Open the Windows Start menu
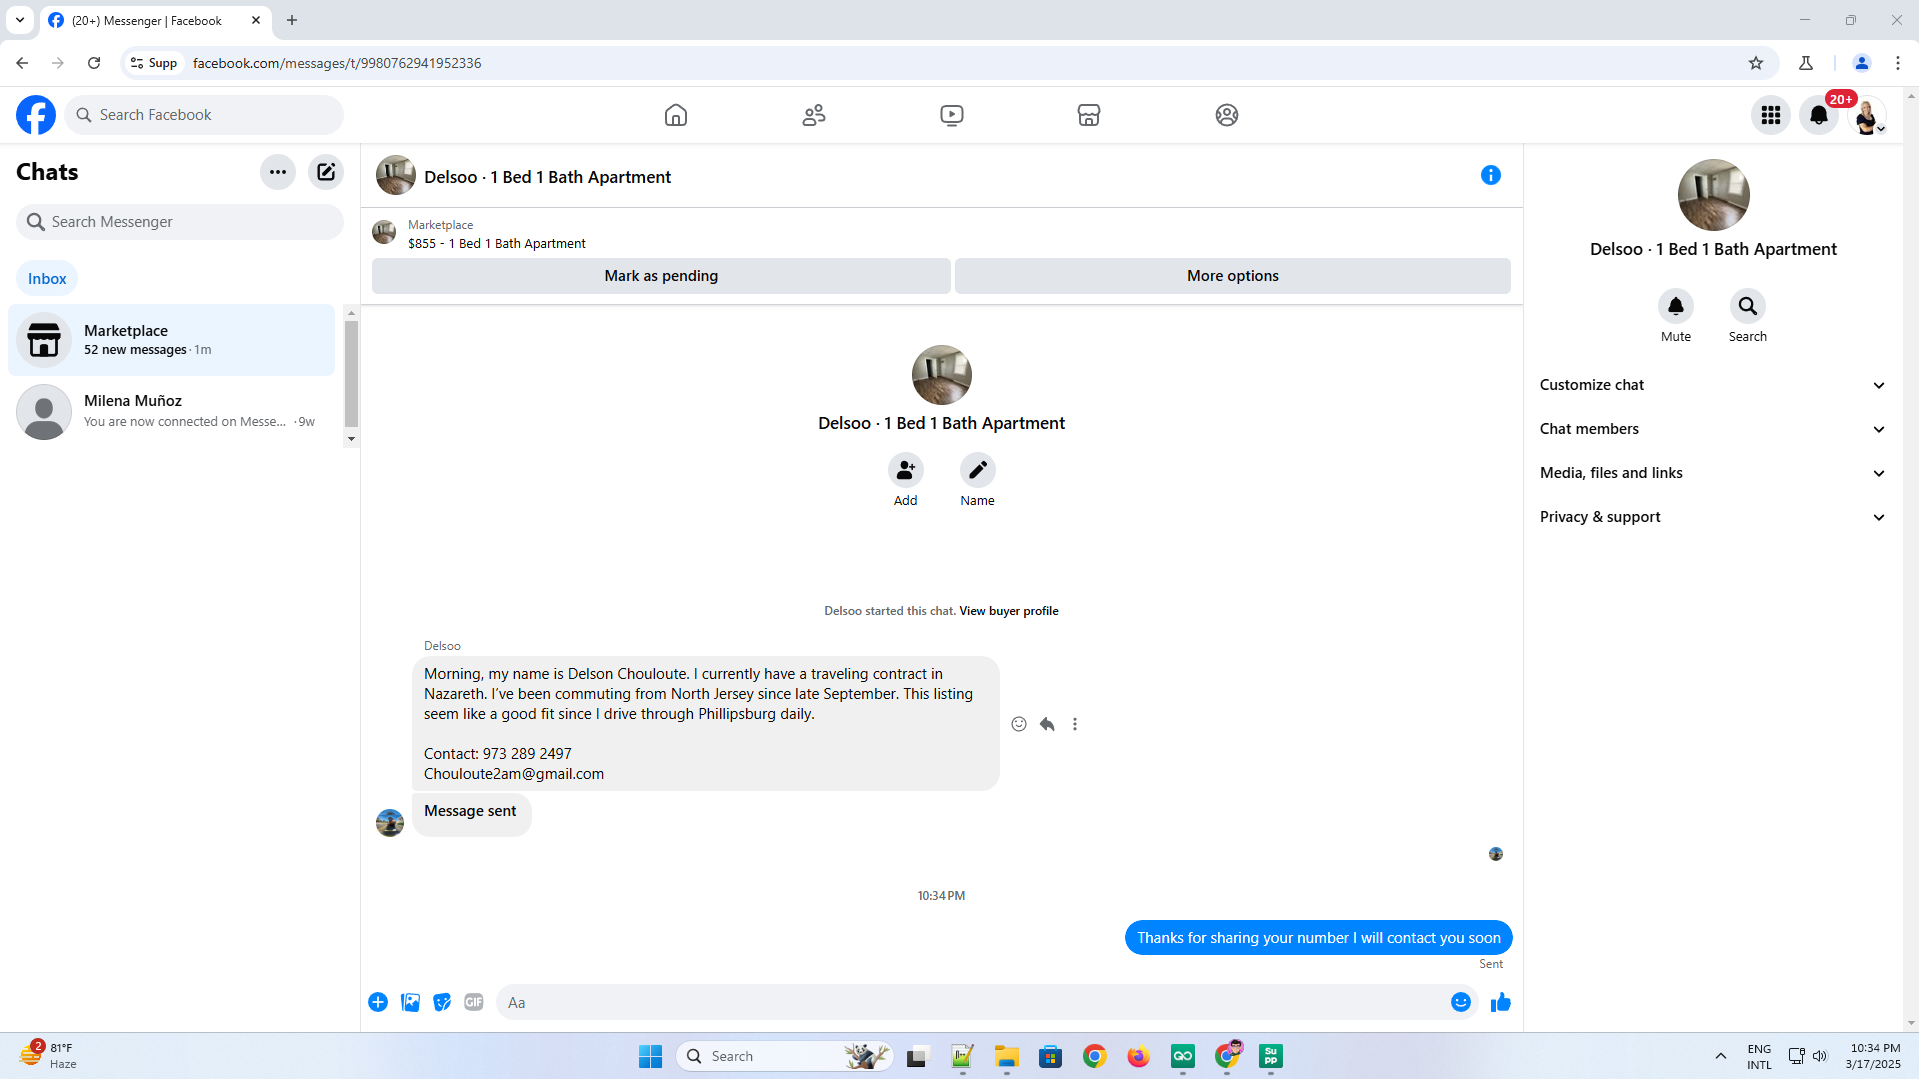1919x1079 pixels. (650, 1056)
